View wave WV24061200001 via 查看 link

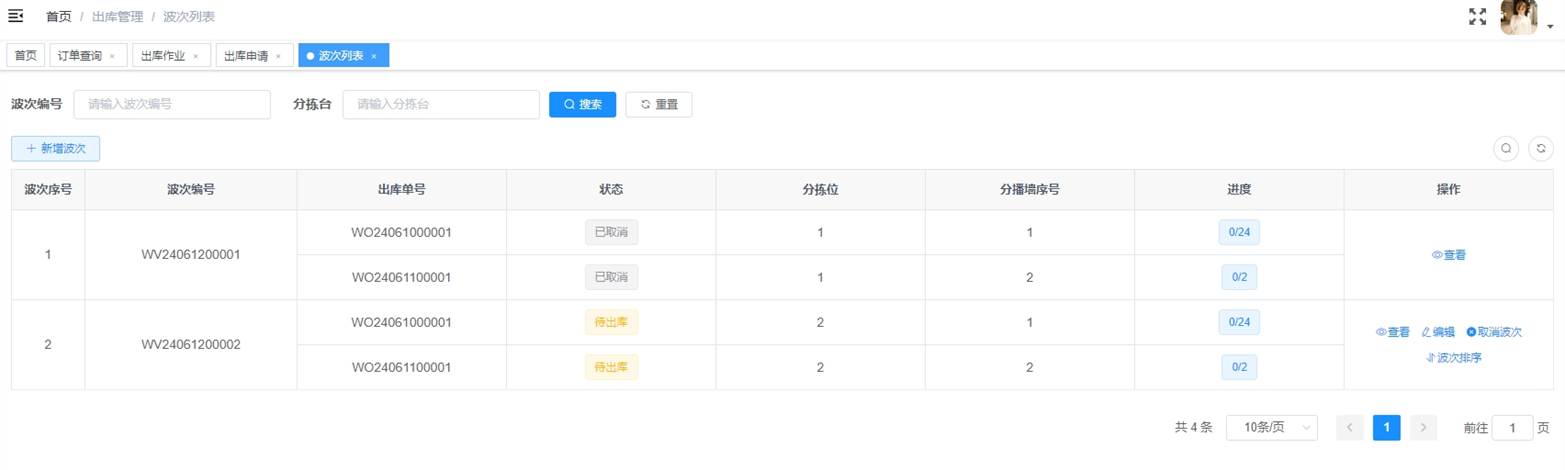coord(1449,255)
